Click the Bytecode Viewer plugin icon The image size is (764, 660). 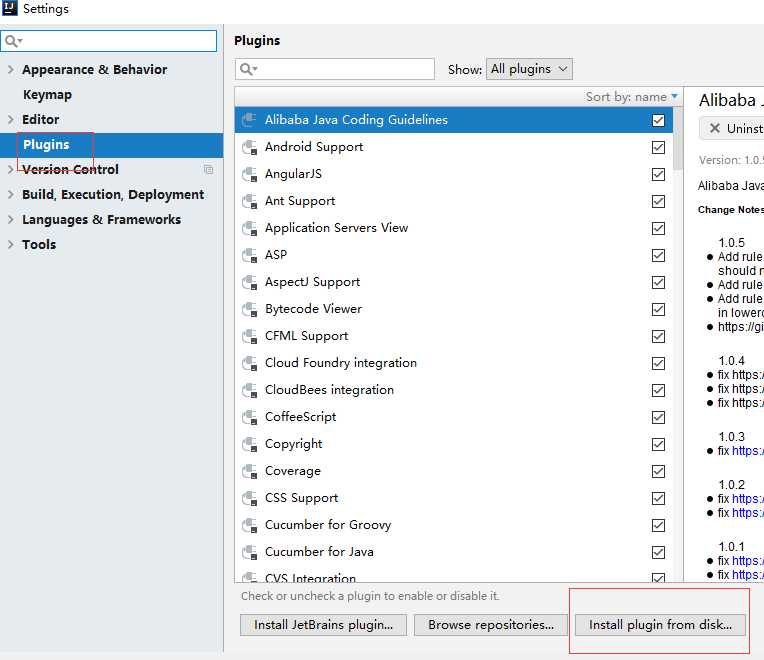point(250,309)
